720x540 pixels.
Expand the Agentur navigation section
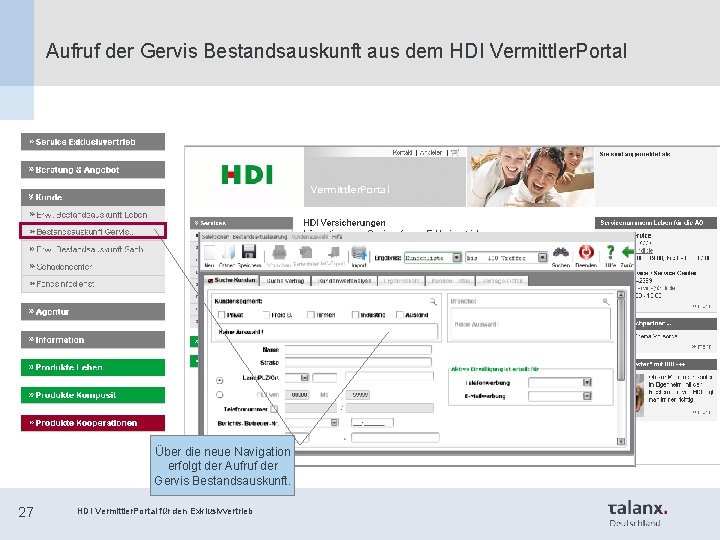click(93, 312)
